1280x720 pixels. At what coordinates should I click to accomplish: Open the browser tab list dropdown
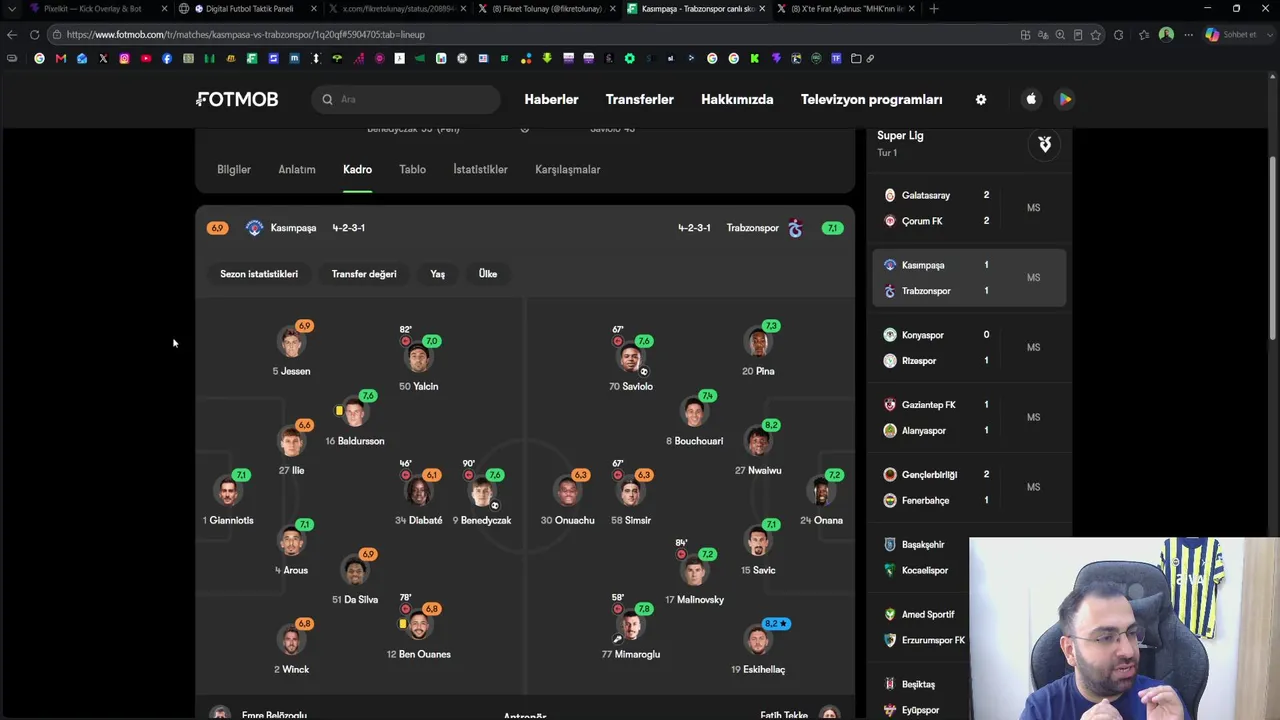pos(12,9)
